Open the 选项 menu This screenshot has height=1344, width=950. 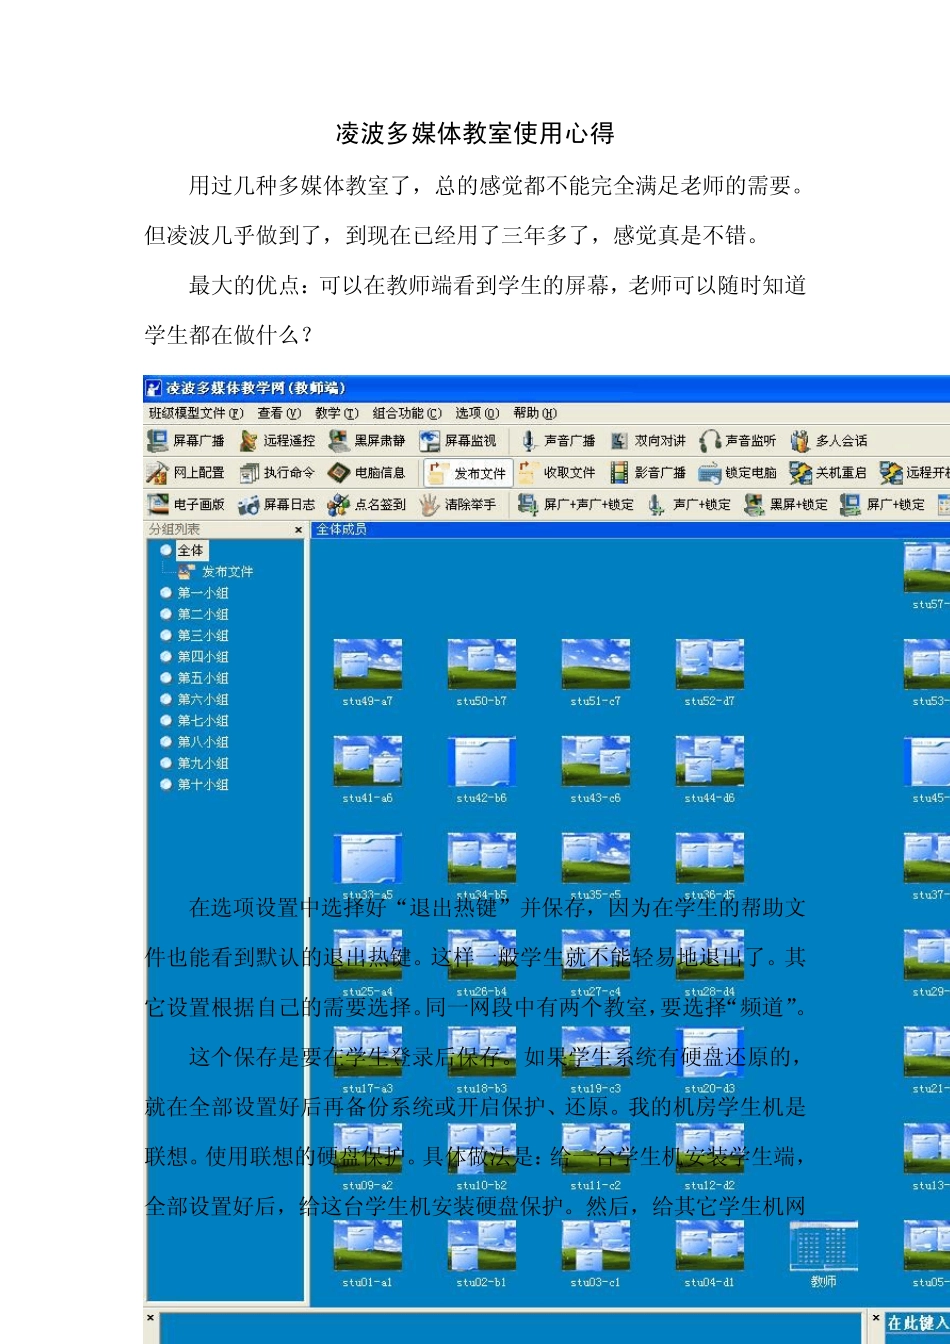click(477, 413)
